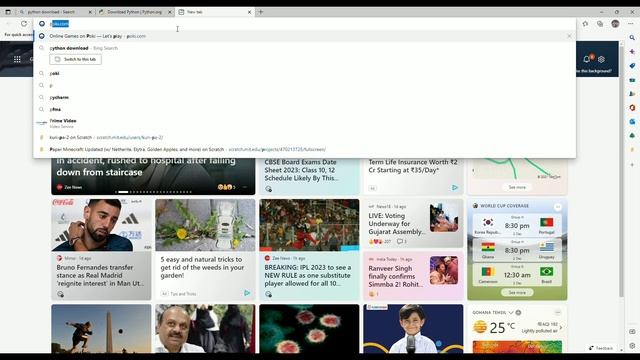Screen dimensions: 640x360
Task: Select kun-po-2 on Scratch suggestion
Action: coord(304,137)
